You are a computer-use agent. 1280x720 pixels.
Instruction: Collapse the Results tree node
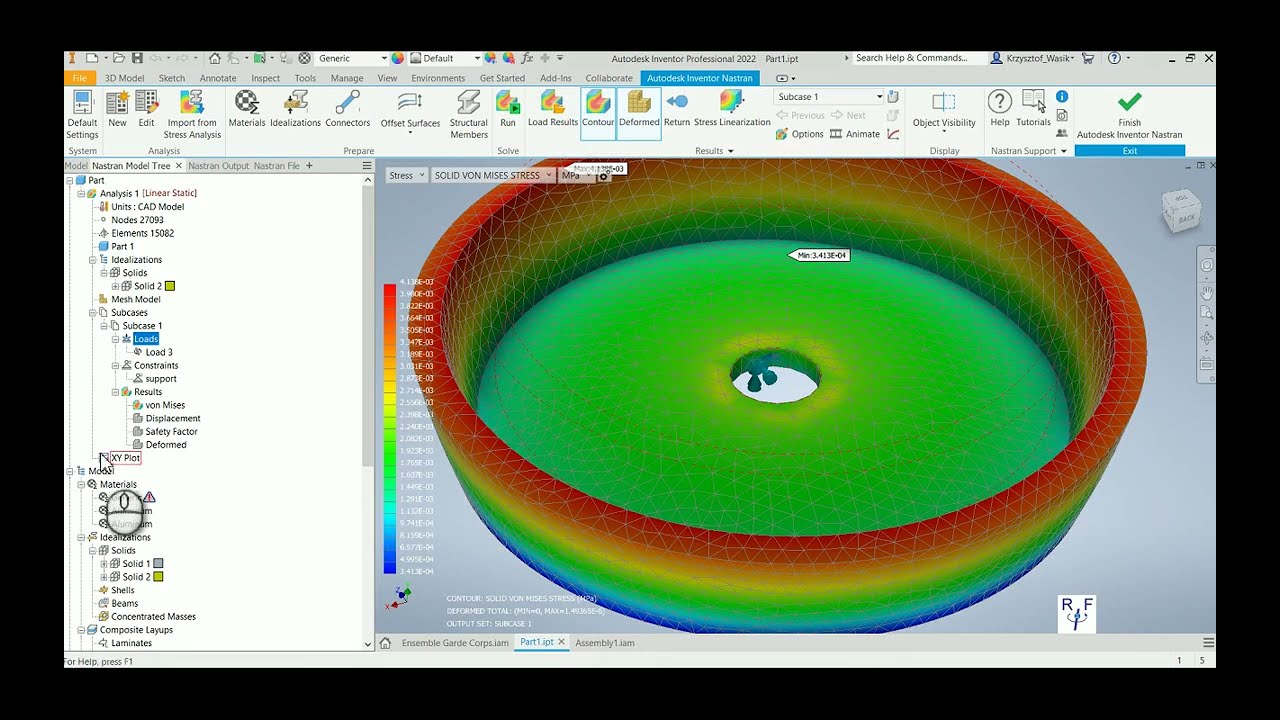(115, 392)
